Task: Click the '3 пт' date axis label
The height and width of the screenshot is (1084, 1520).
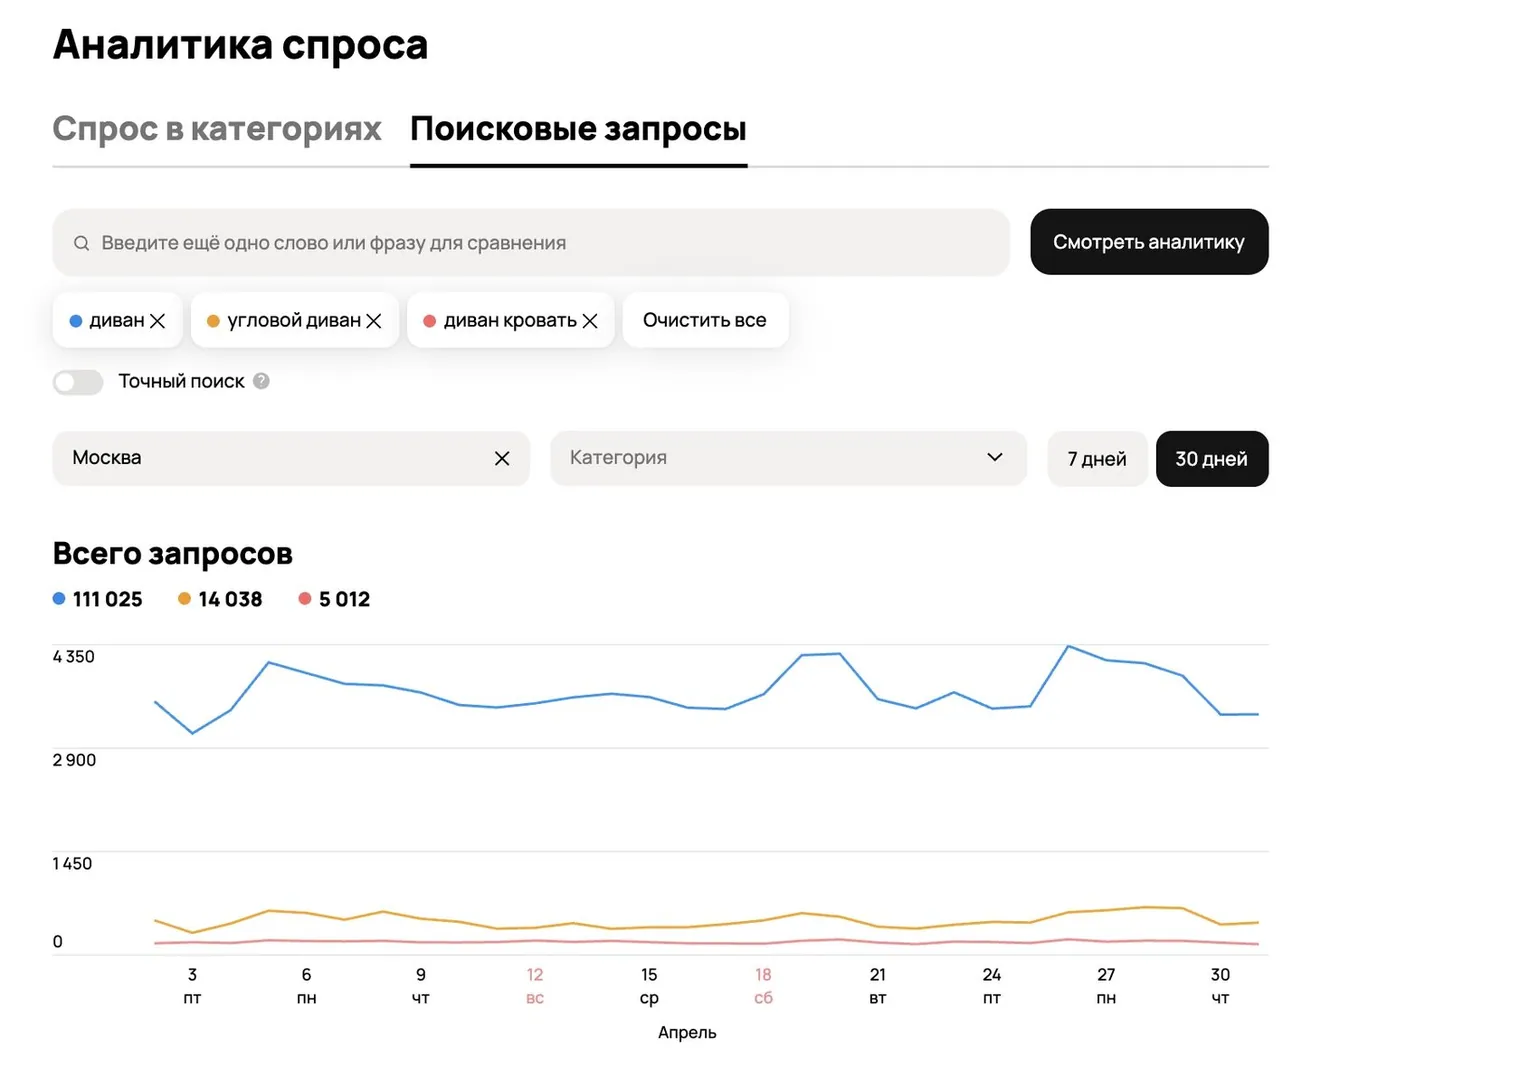Action: point(192,986)
